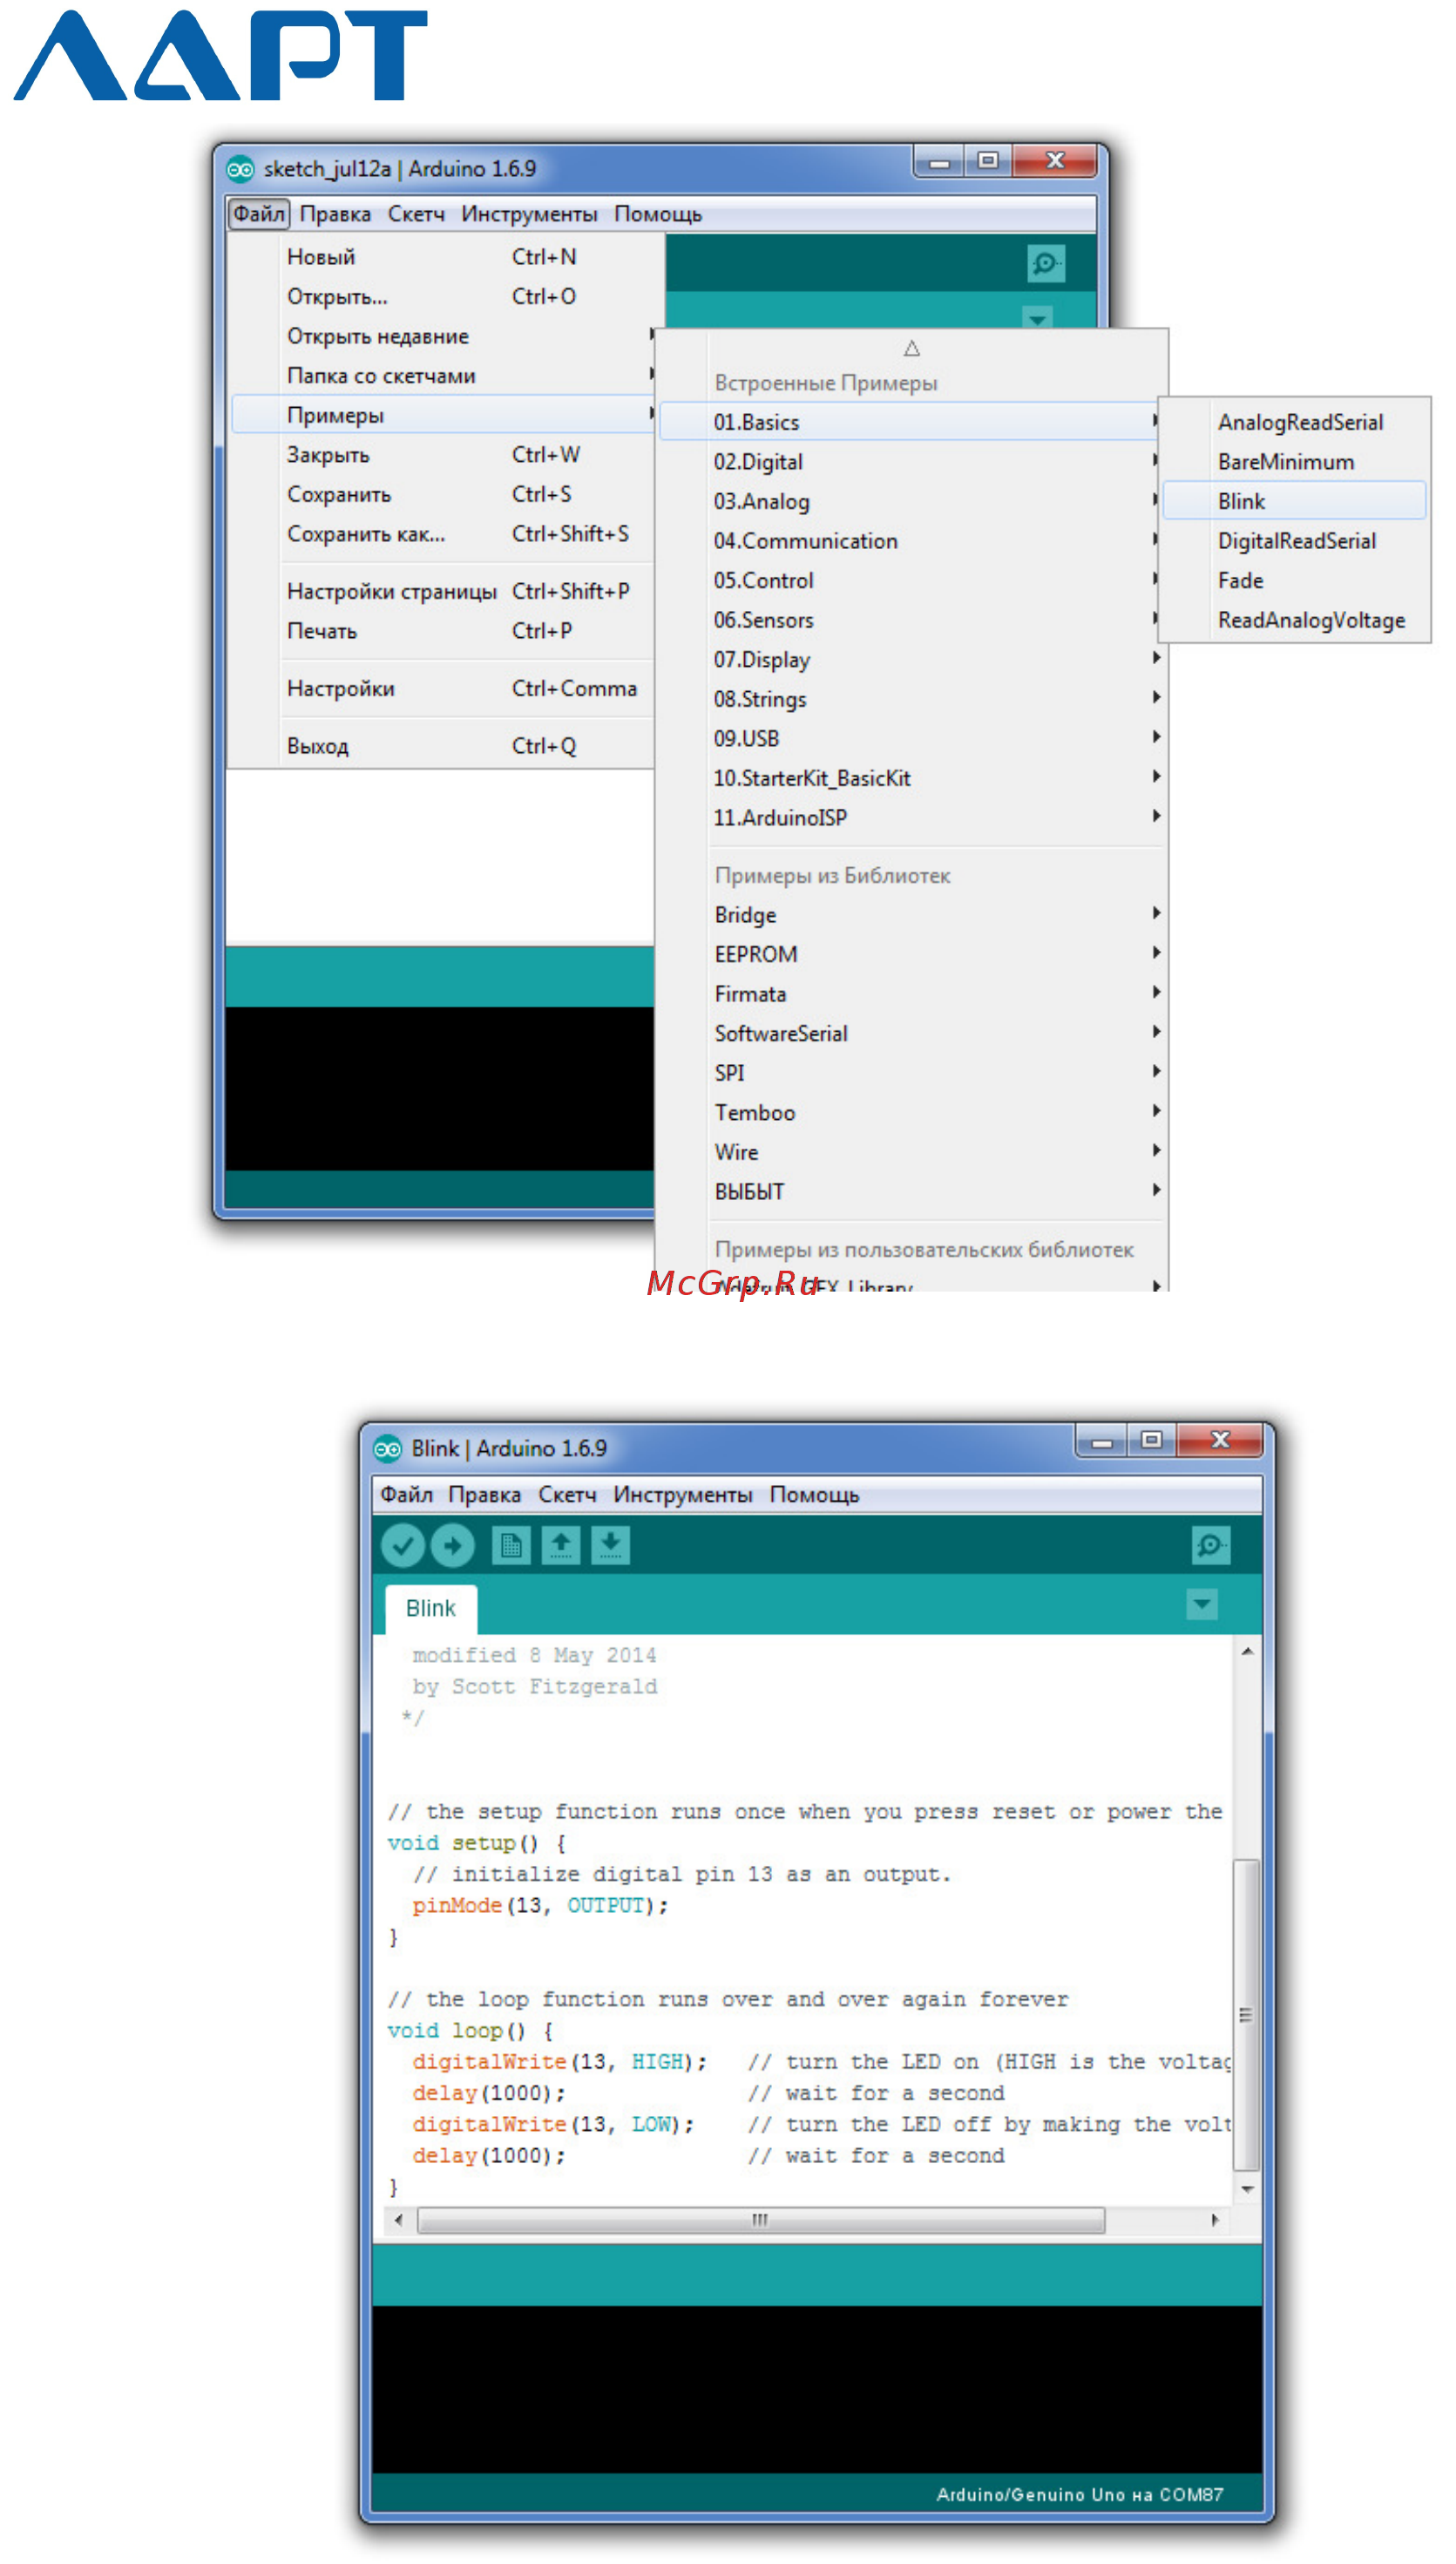Open Инструменты menu in sketch_jul12a window
This screenshot has width=1456, height=2564.
tap(529, 214)
